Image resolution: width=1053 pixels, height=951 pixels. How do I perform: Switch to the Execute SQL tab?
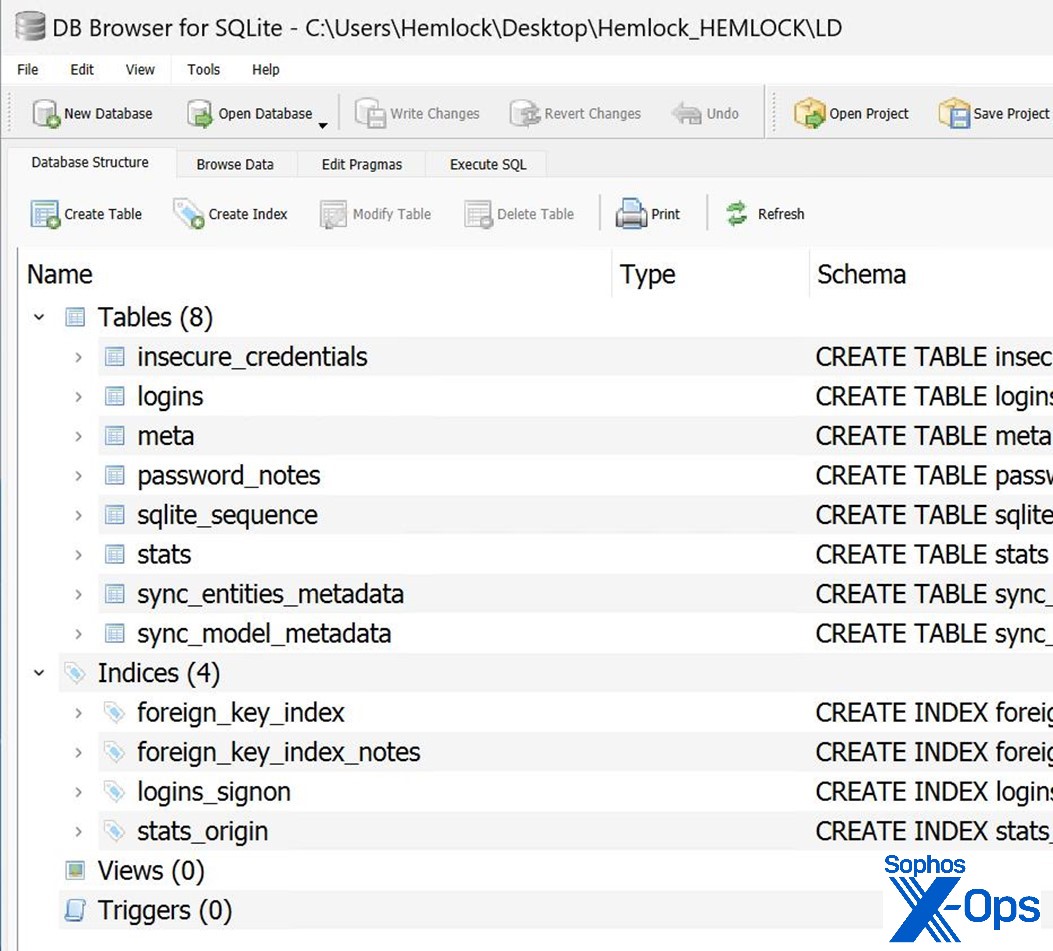[x=488, y=165]
